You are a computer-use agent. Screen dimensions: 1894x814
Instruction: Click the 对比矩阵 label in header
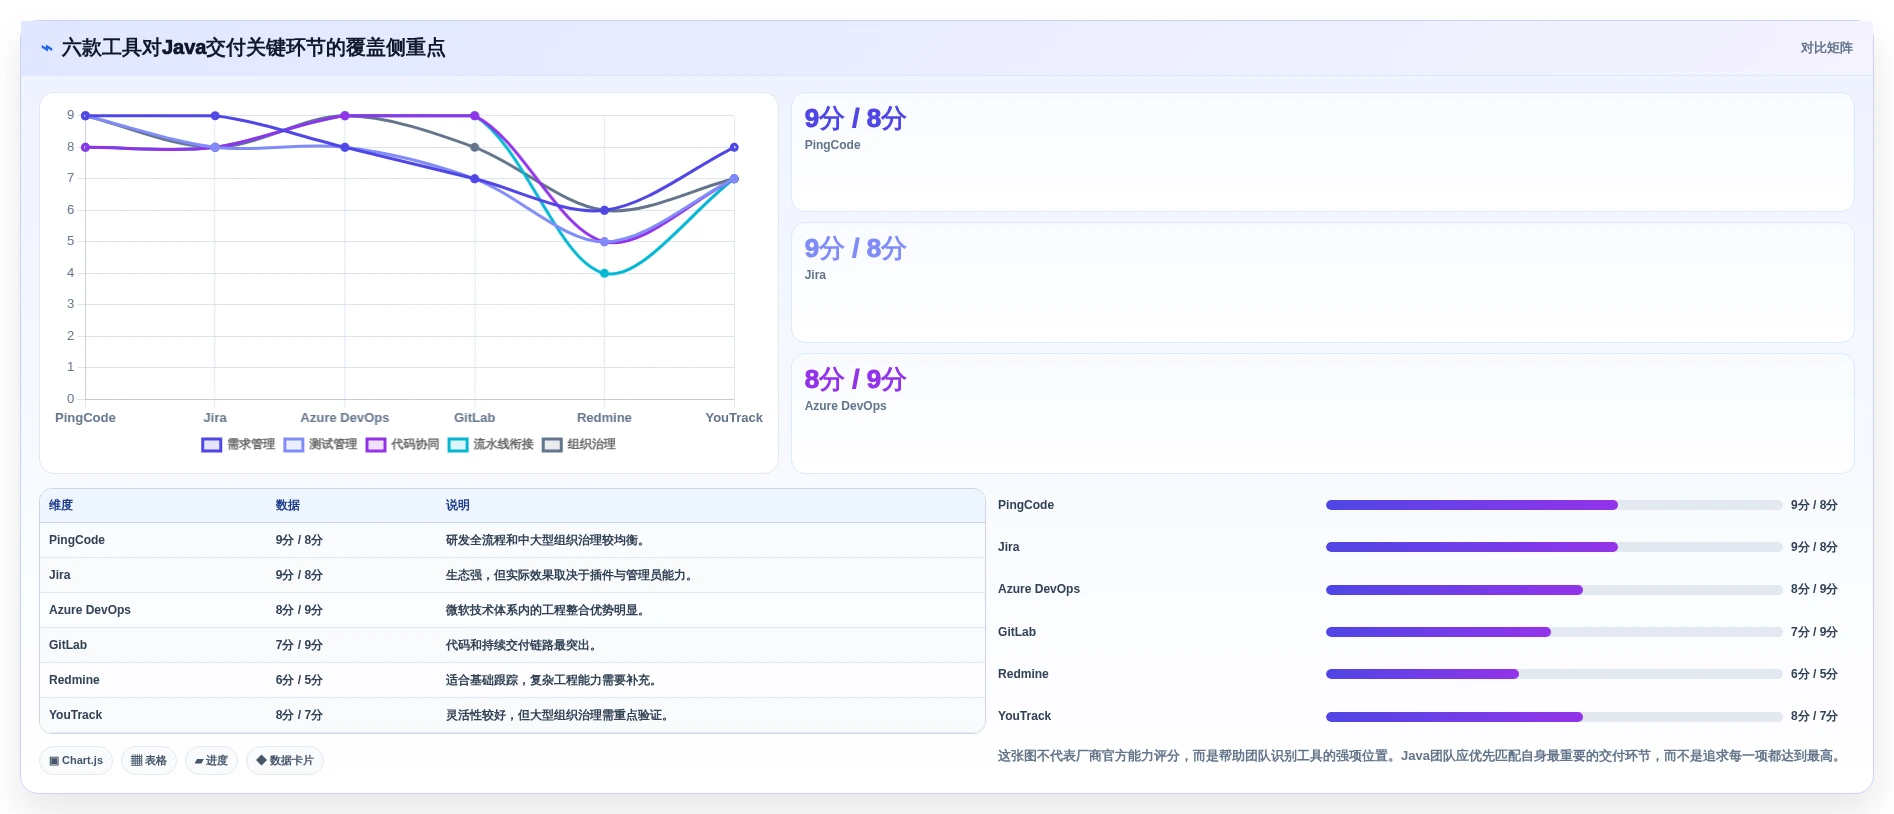pos(1826,48)
